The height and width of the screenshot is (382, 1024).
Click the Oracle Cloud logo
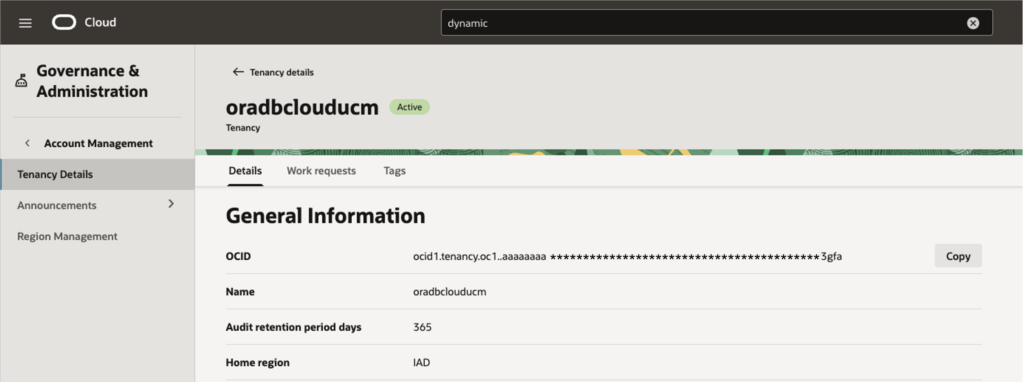(64, 23)
